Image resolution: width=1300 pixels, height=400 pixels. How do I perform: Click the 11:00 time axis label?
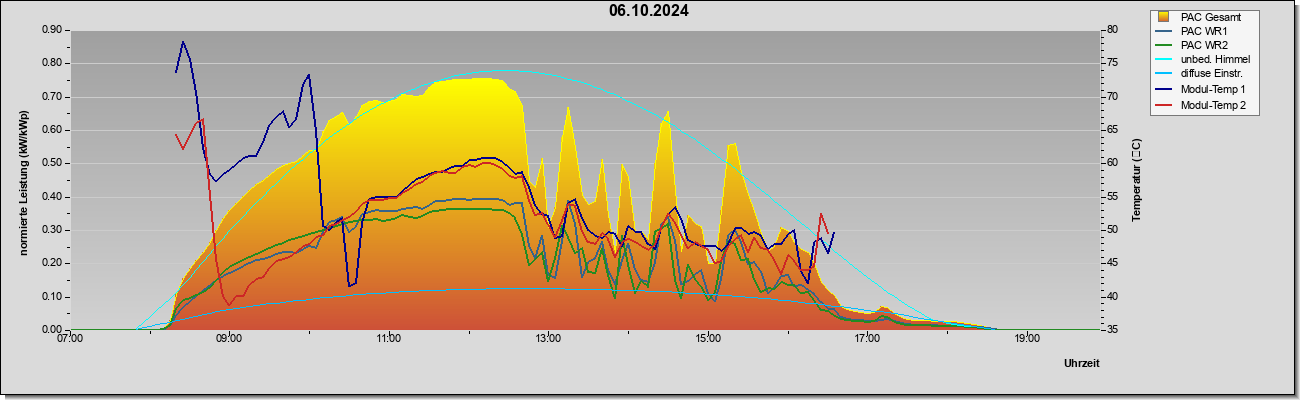[x=389, y=339]
